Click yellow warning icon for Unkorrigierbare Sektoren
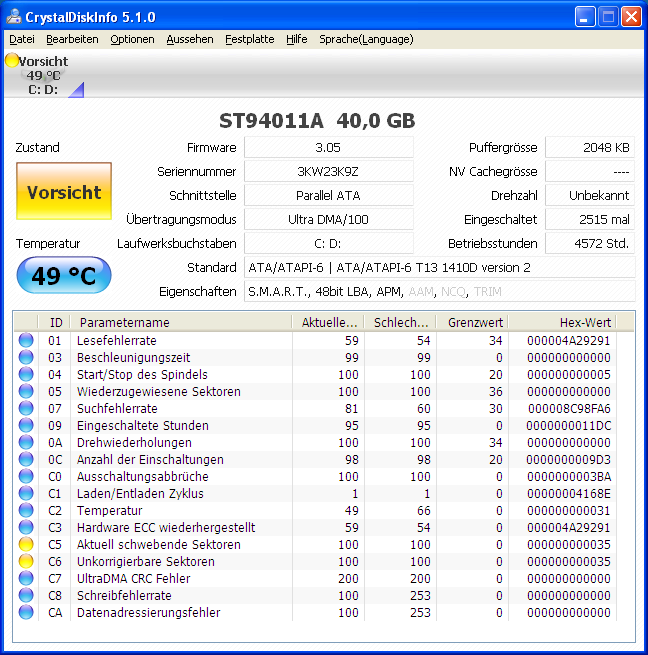Image resolution: width=648 pixels, height=655 pixels. click(26, 561)
